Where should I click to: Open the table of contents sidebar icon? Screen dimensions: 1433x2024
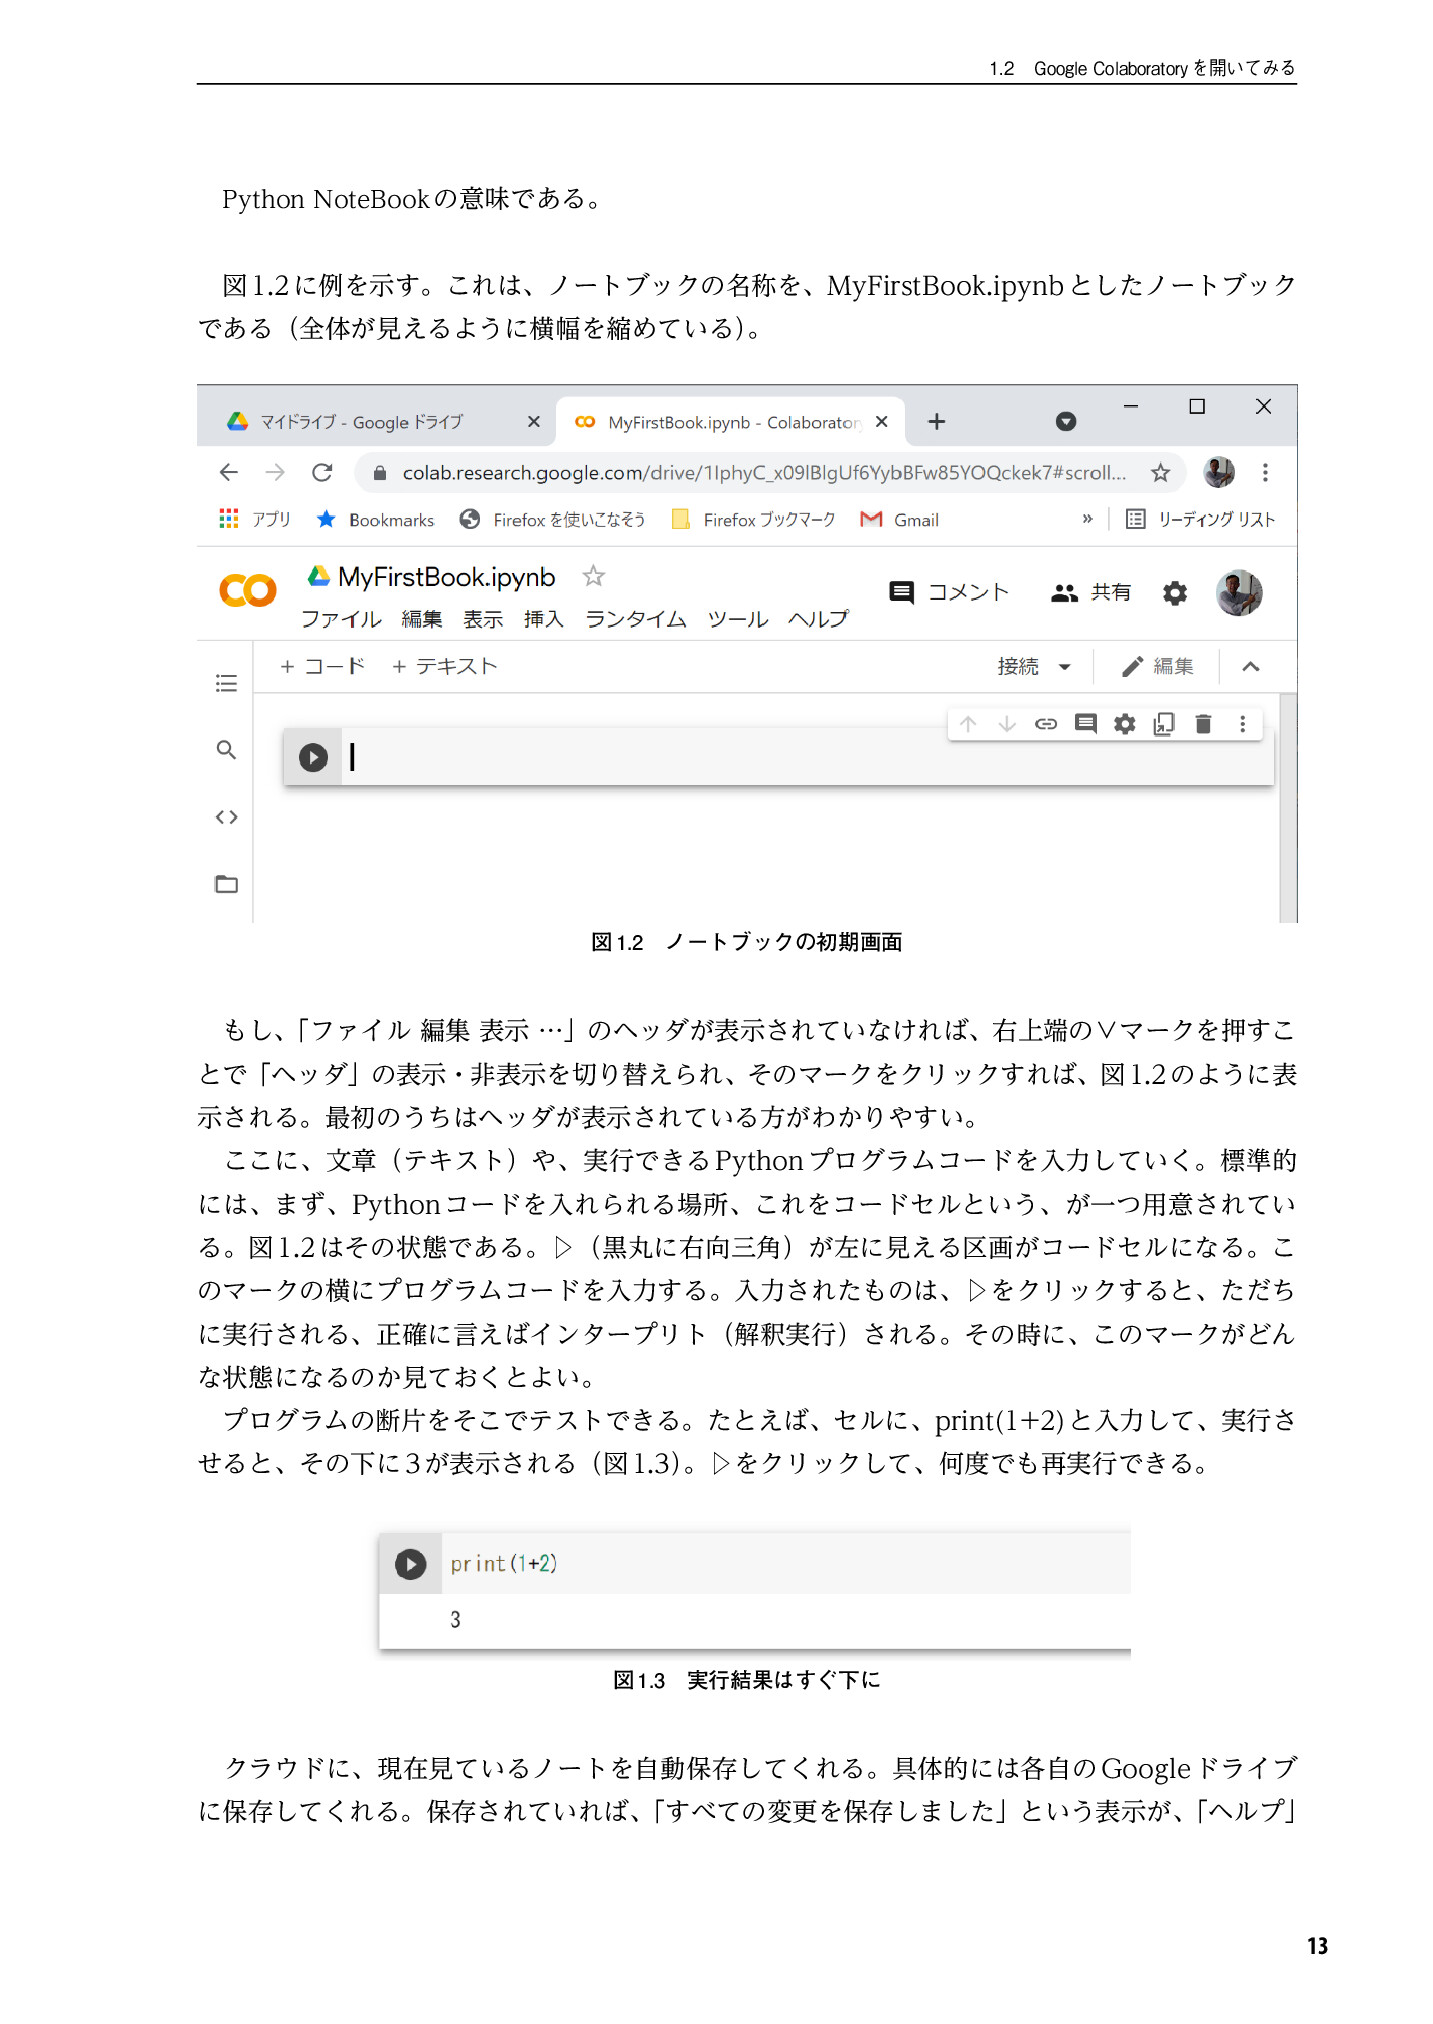pos(226,683)
